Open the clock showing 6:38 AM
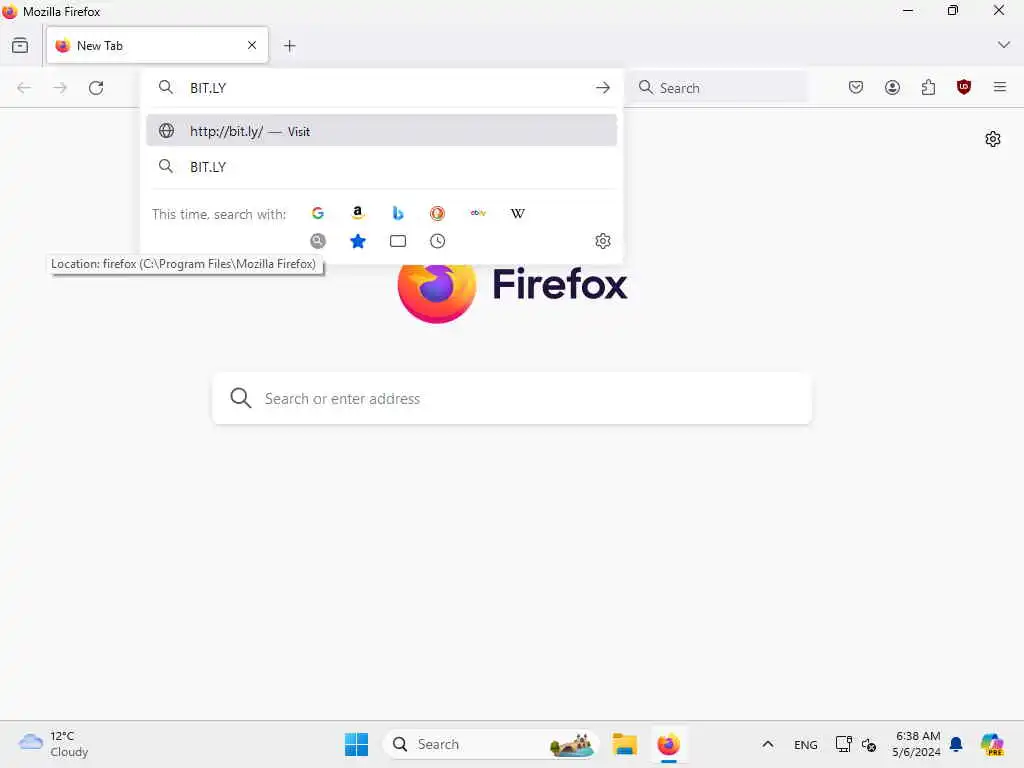 (x=917, y=744)
